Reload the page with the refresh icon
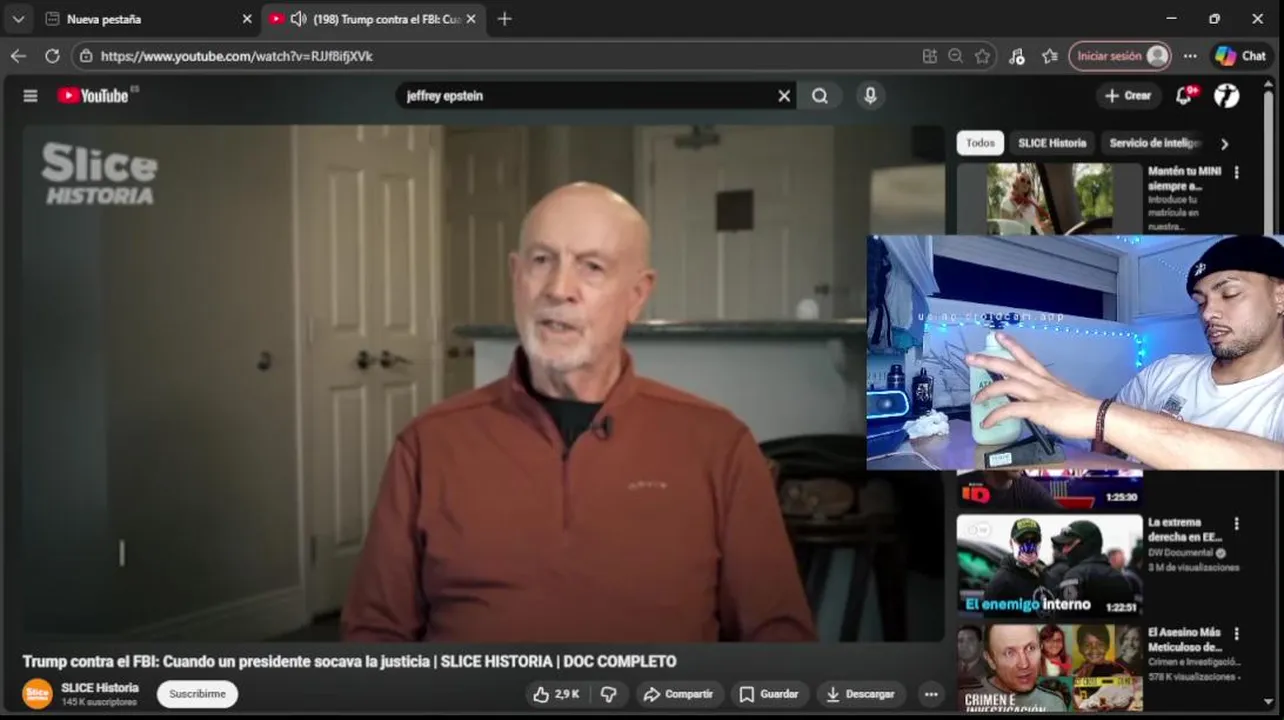The height and width of the screenshot is (720, 1284). (52, 56)
